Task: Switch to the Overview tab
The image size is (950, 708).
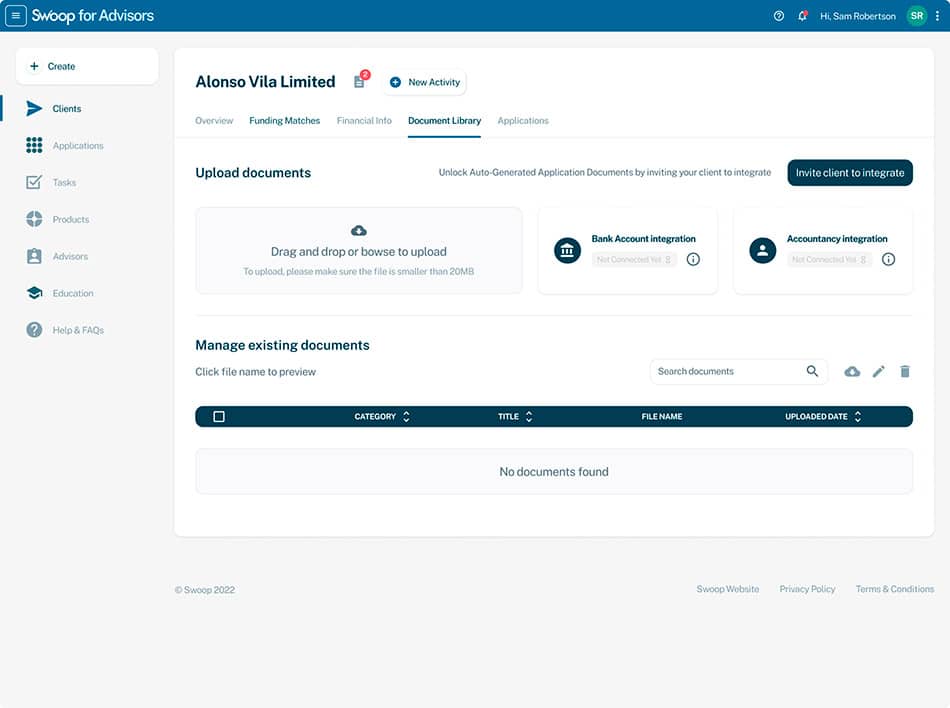Action: pyautogui.click(x=214, y=121)
